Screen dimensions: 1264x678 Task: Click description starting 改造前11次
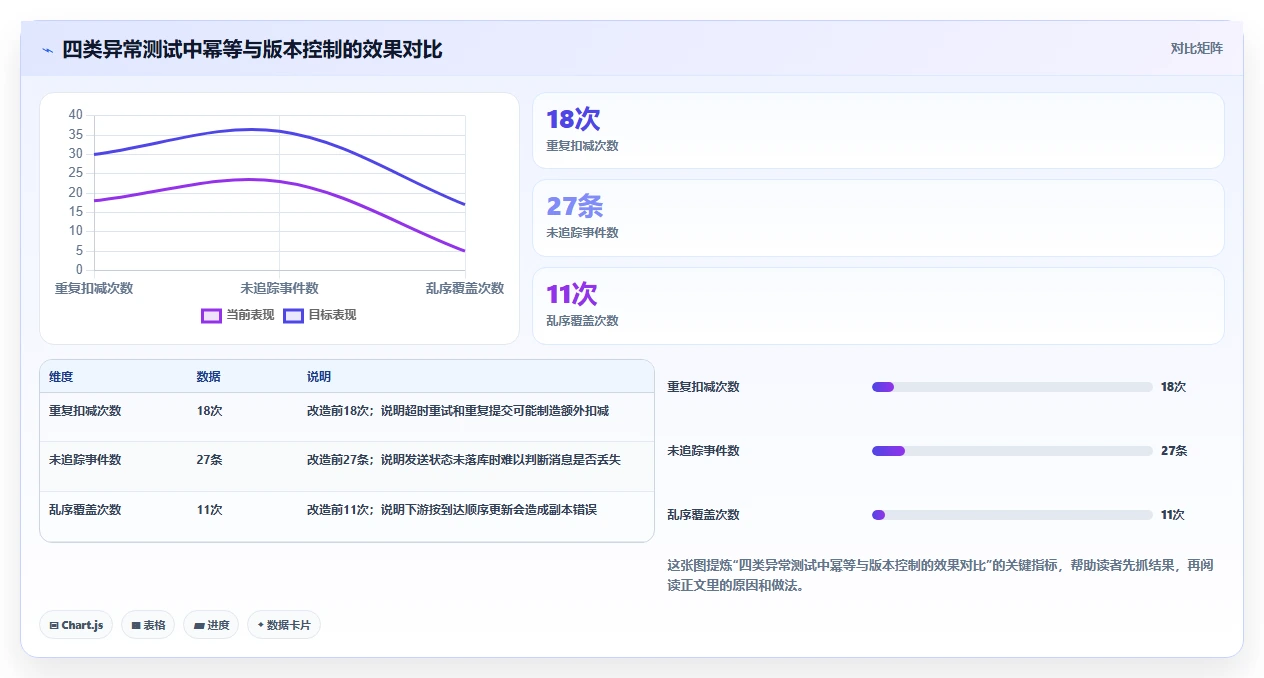452,510
